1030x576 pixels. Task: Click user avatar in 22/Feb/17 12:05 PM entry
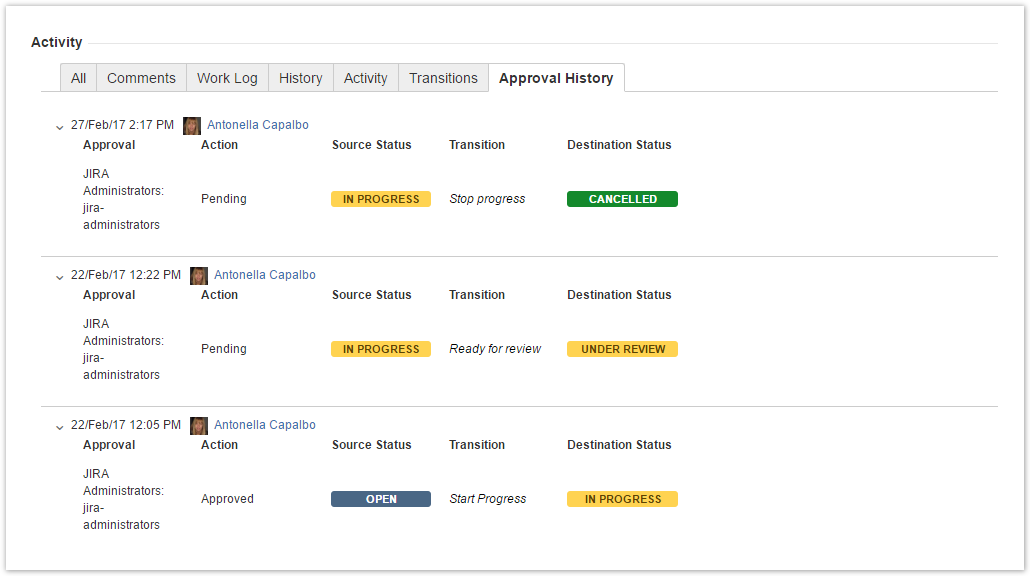click(199, 426)
